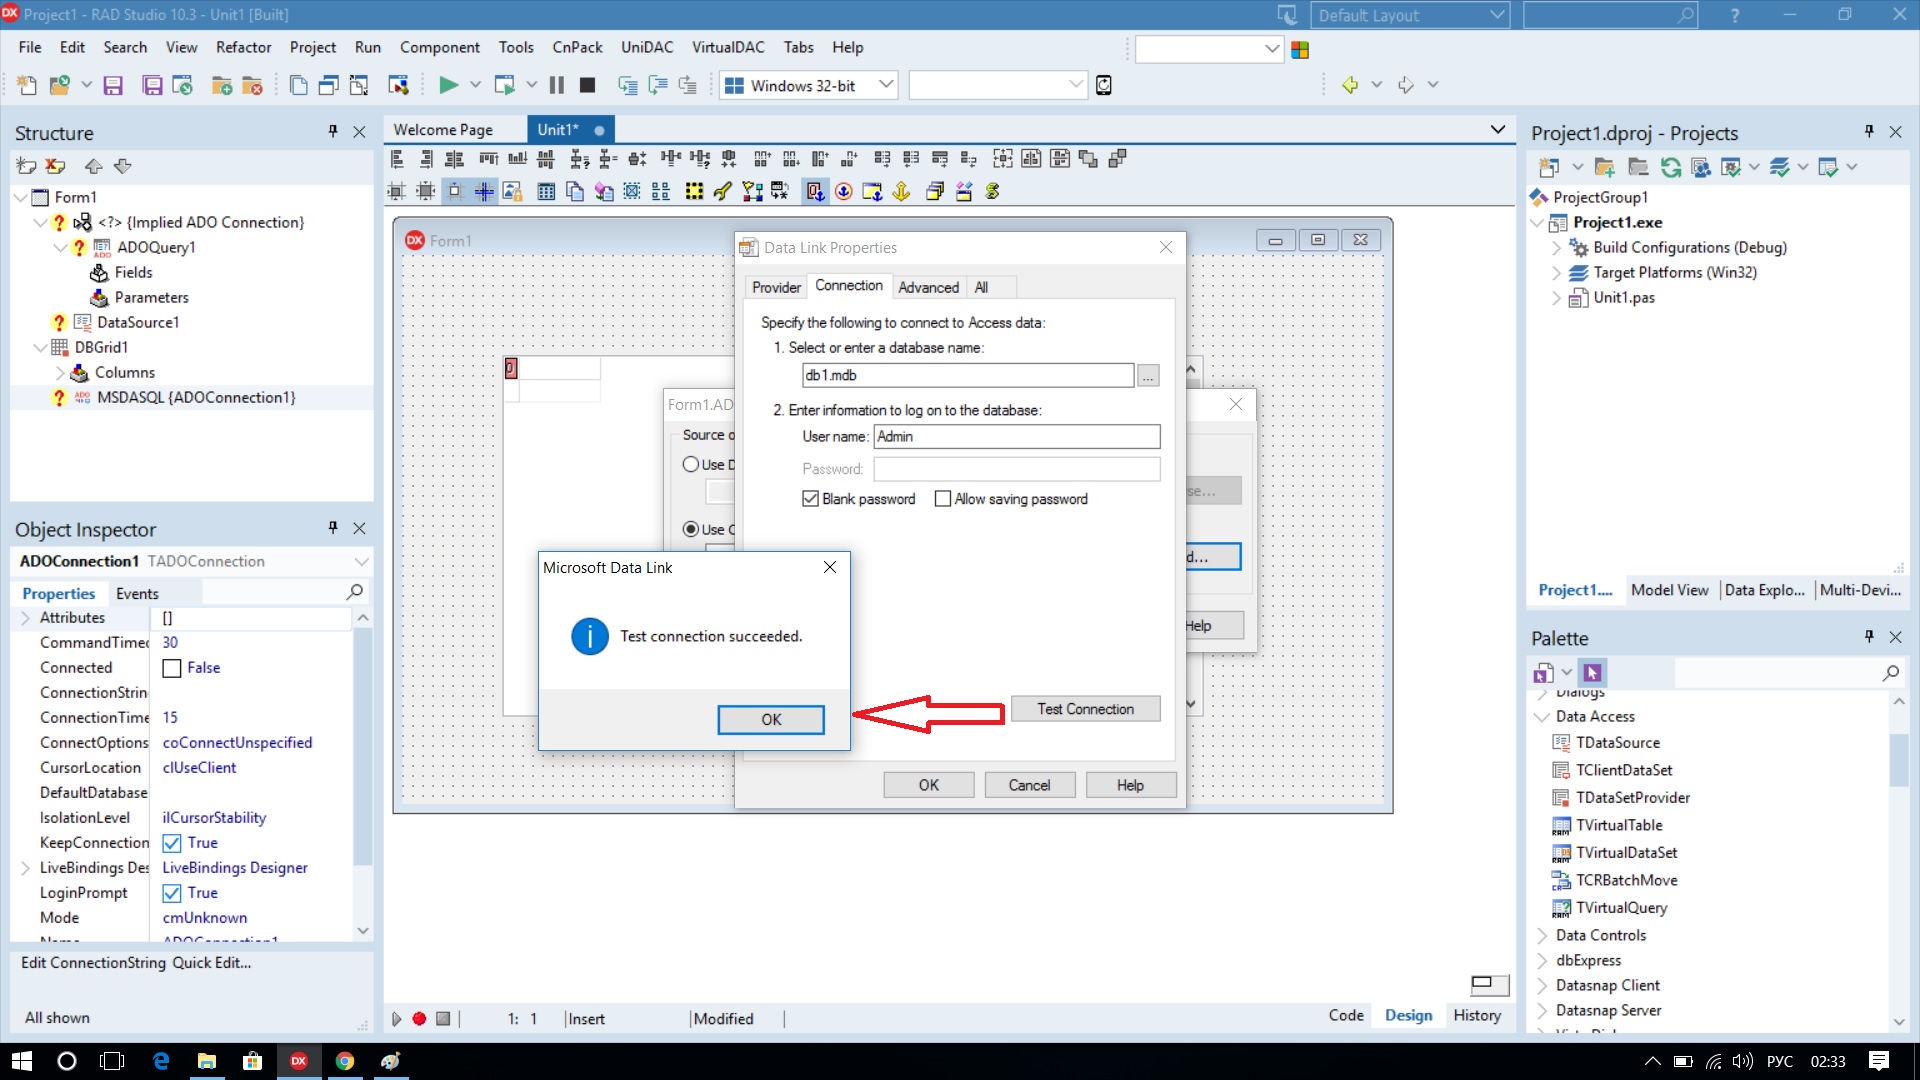Collapse the DBGrid1 tree node
1920x1080 pixels.
point(41,347)
